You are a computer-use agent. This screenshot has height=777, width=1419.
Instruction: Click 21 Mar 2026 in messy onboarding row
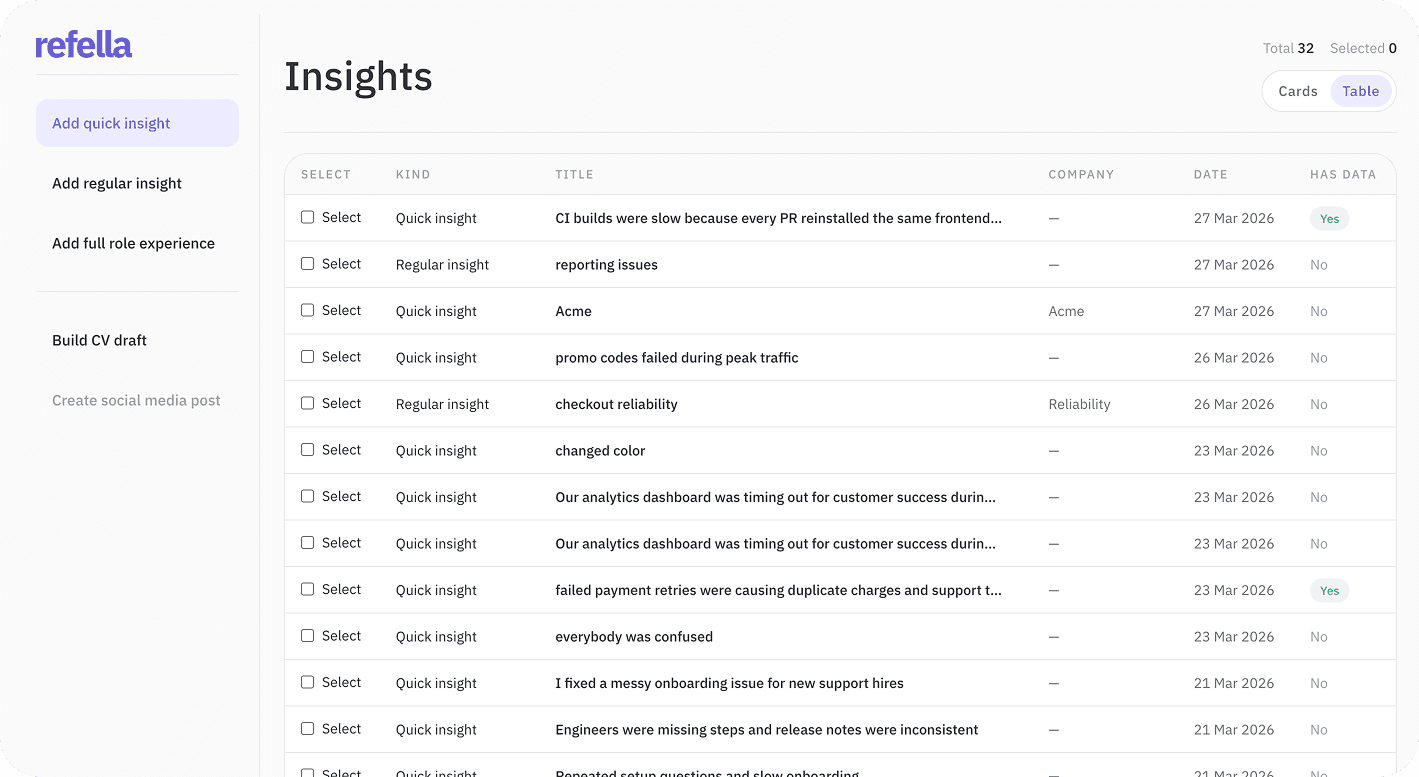[1234, 683]
